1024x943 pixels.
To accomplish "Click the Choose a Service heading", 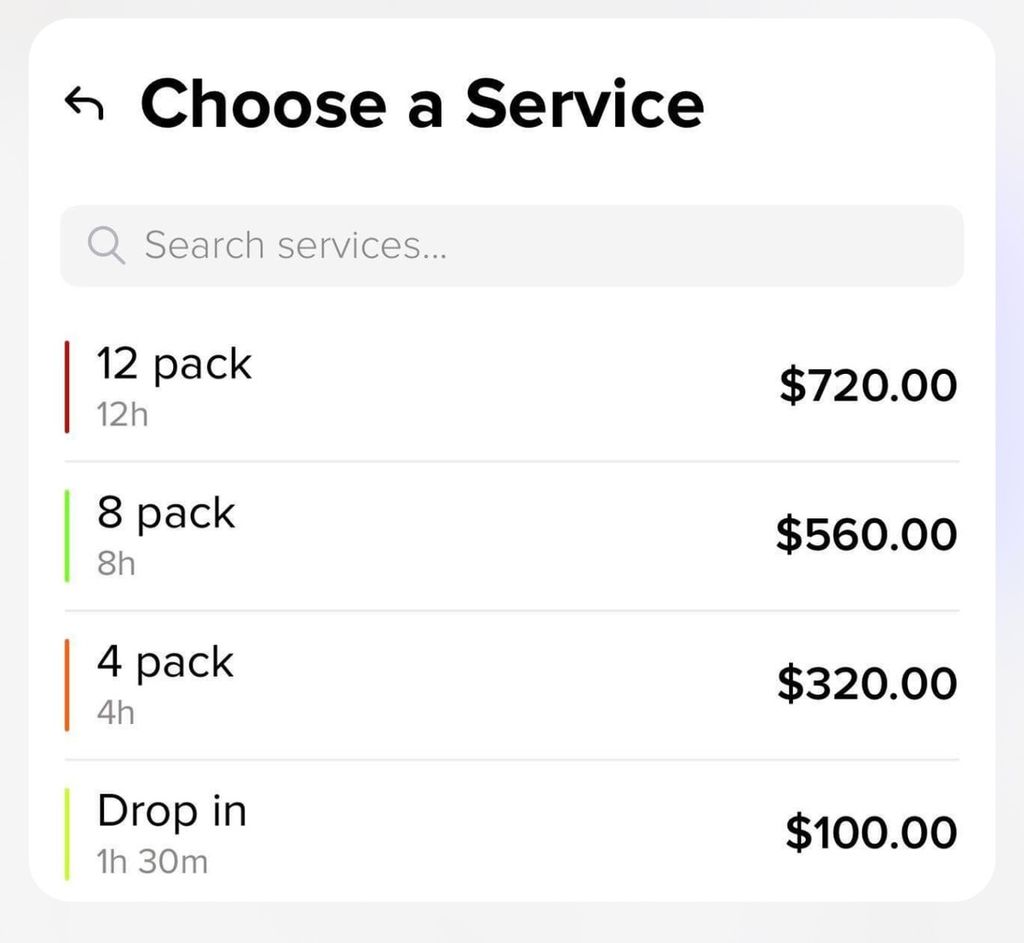I will click(423, 104).
